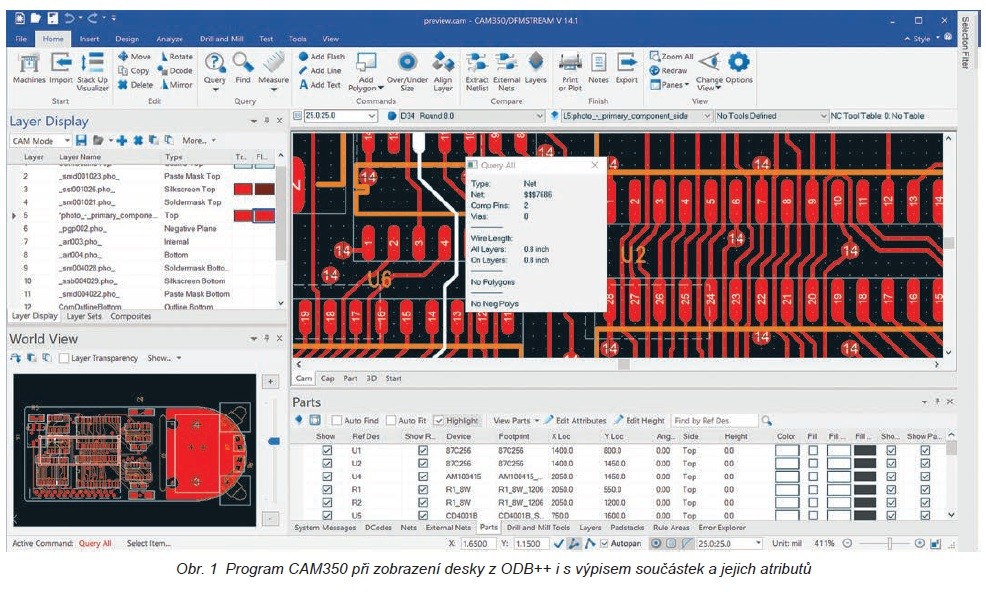Toggle the Auto Find checkbox
This screenshot has width=986, height=592.
point(336,420)
